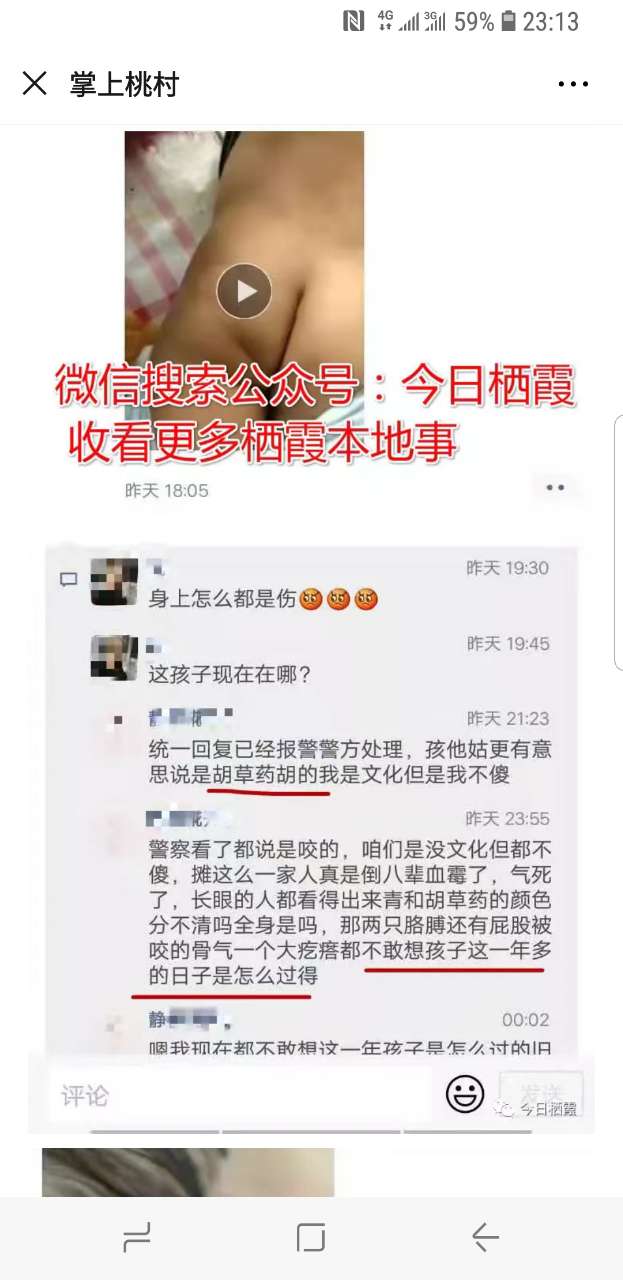Image resolution: width=623 pixels, height=1280 pixels.
Task: Close the 掌上桃村 article page
Action: [34, 84]
